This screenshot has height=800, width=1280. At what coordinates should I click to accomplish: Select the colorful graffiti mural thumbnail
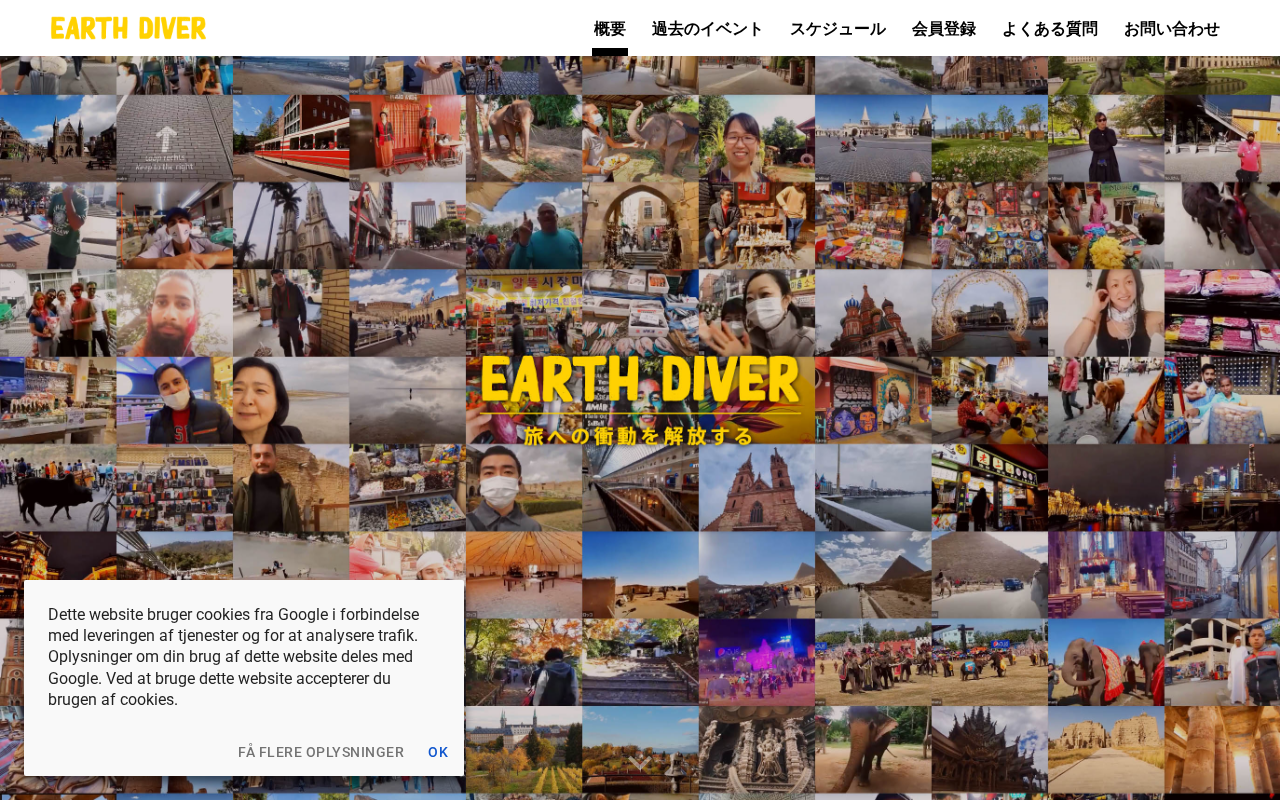coord(873,400)
